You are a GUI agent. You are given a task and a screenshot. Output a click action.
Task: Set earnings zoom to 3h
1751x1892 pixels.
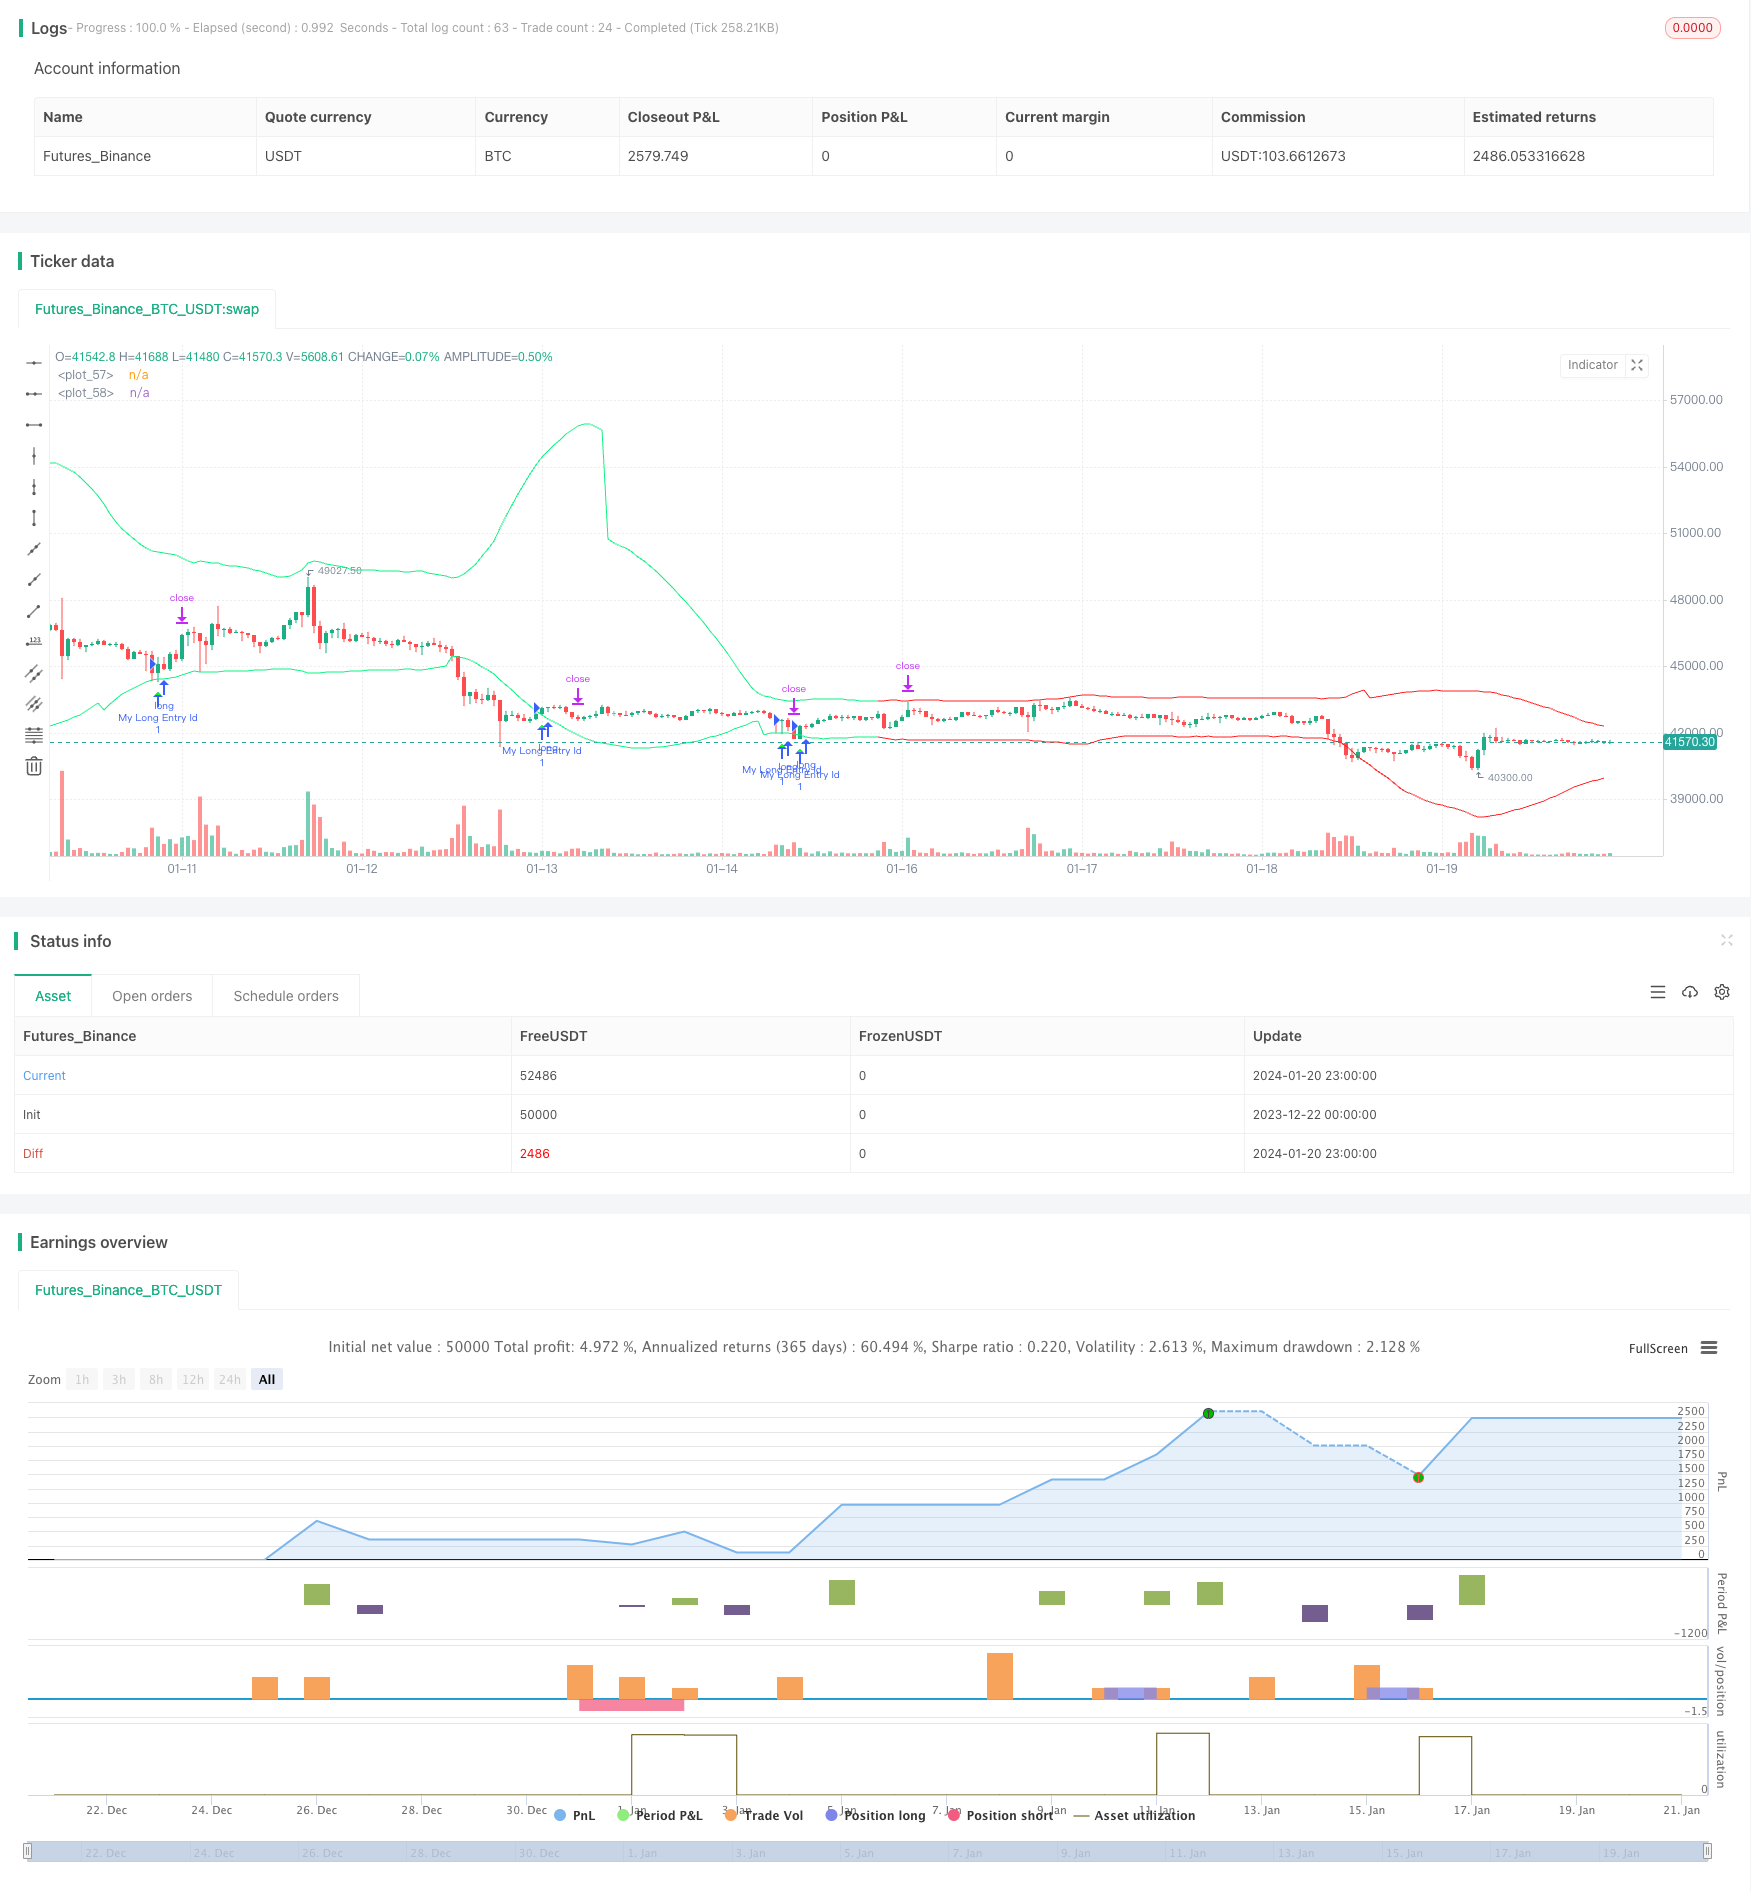tap(119, 1380)
